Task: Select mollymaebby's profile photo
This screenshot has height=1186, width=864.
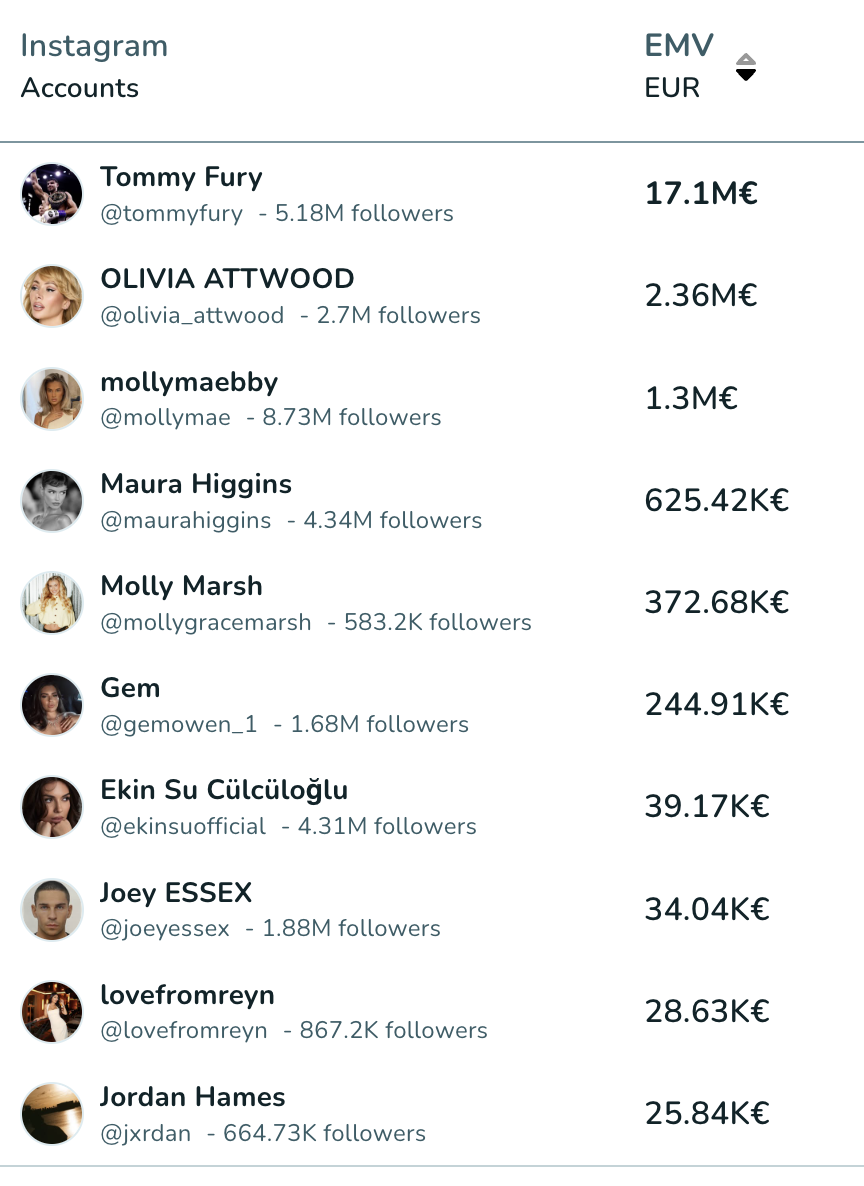Action: 51,399
